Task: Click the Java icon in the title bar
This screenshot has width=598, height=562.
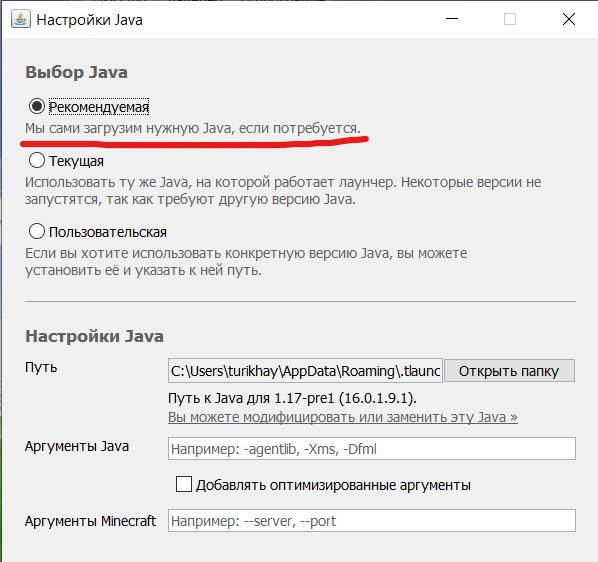Action: 21,19
